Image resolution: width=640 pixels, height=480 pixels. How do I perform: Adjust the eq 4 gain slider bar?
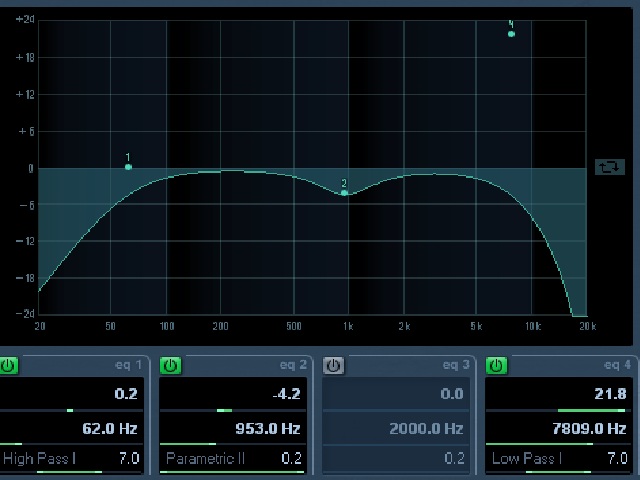click(559, 410)
